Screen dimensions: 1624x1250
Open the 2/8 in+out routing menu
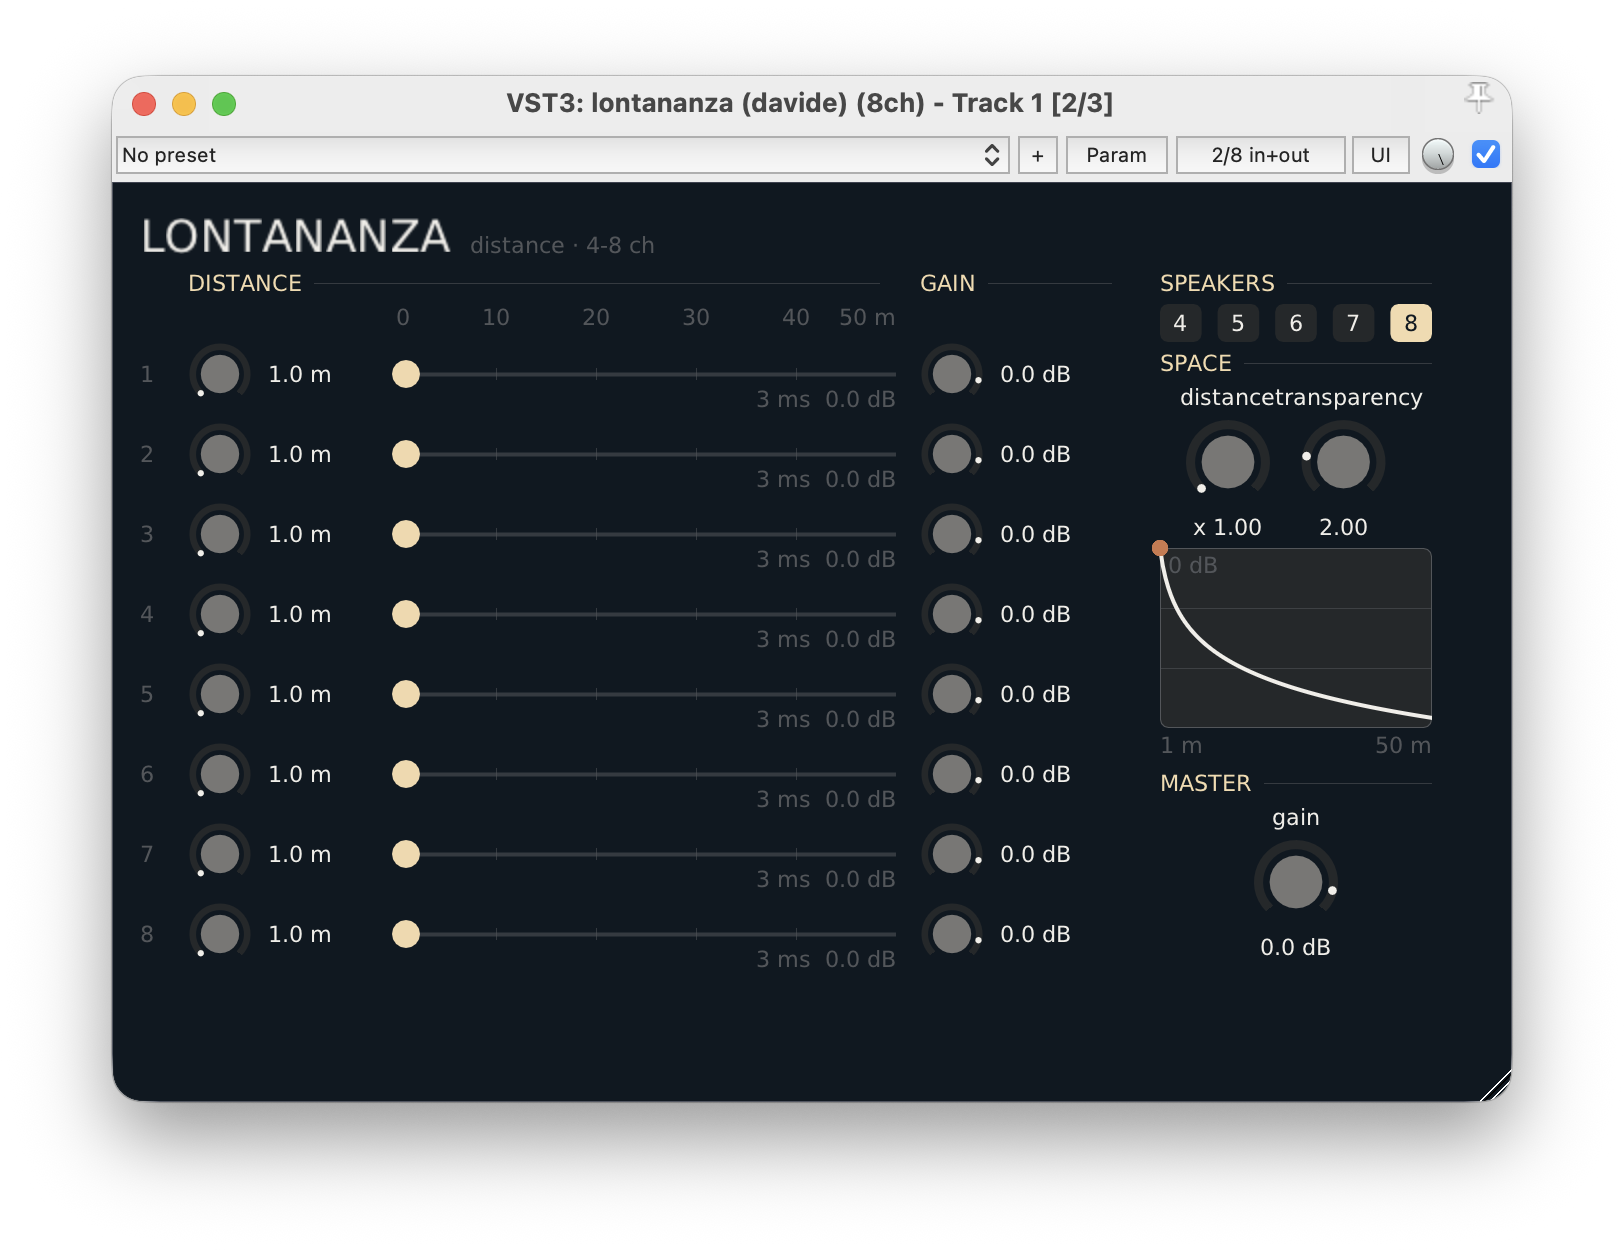tap(1260, 155)
